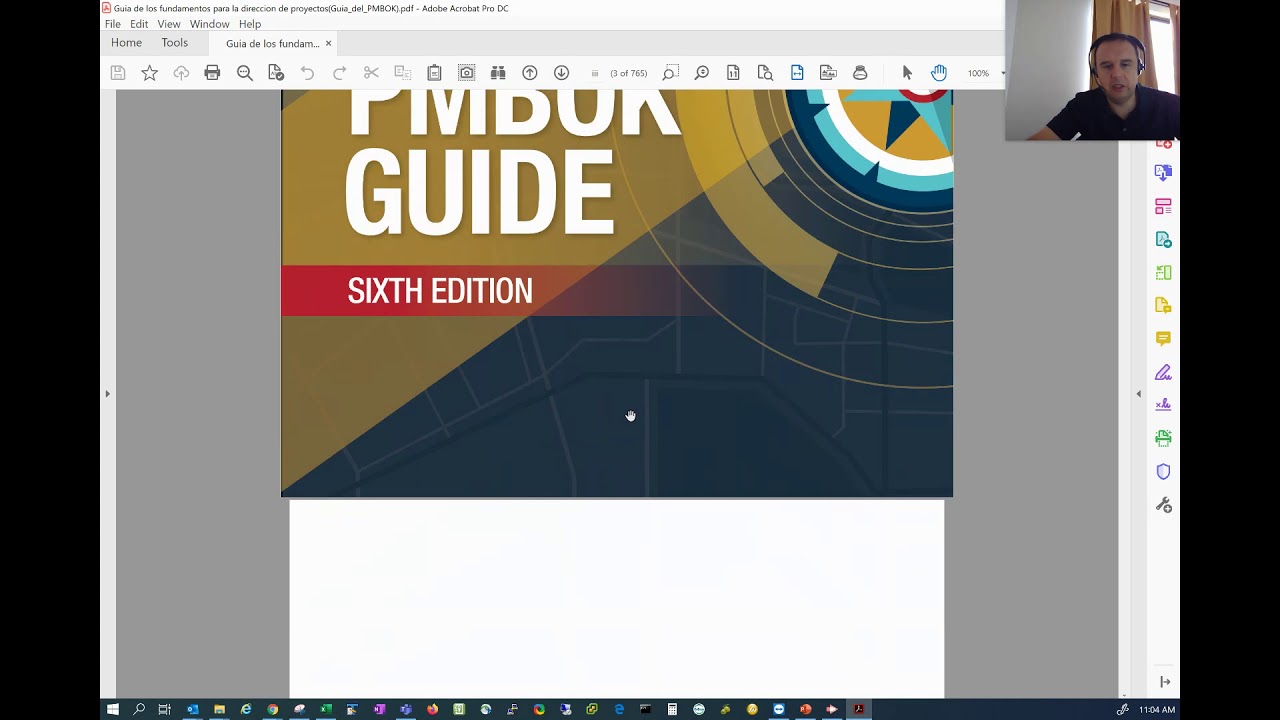The height and width of the screenshot is (720, 1280).
Task: Open the Help menu
Action: tap(250, 24)
